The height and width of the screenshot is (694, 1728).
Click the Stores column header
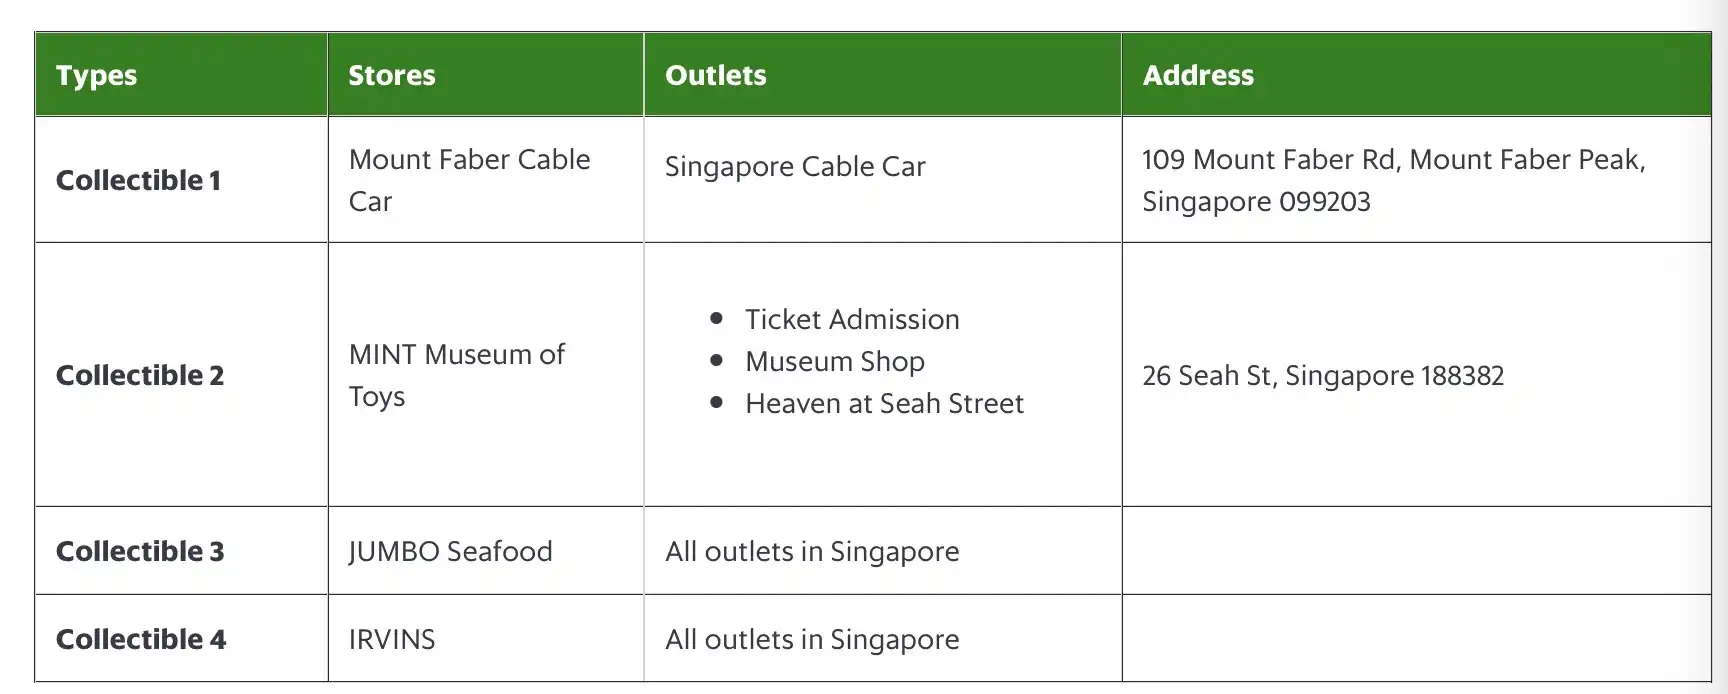(x=391, y=75)
